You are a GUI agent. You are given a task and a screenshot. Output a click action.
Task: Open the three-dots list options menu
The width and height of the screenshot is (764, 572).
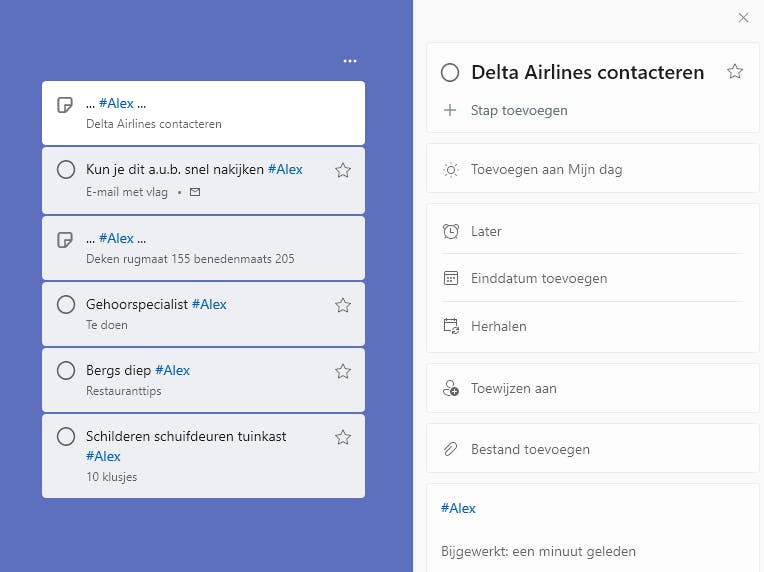(349, 61)
